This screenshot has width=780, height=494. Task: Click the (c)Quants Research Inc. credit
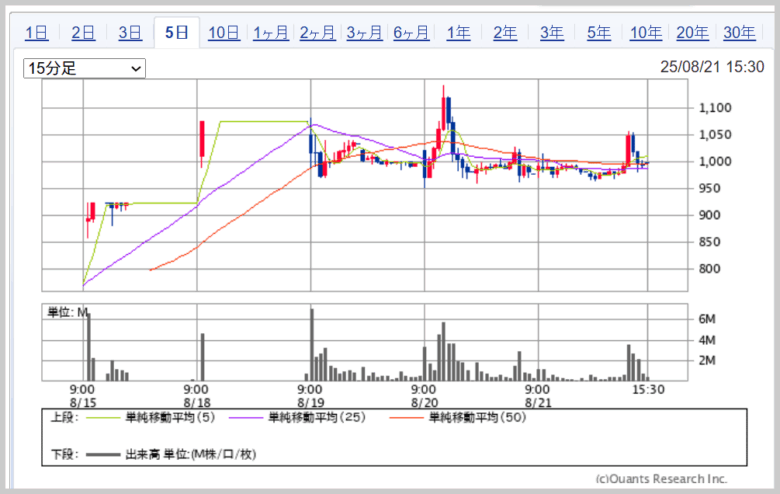[661, 479]
